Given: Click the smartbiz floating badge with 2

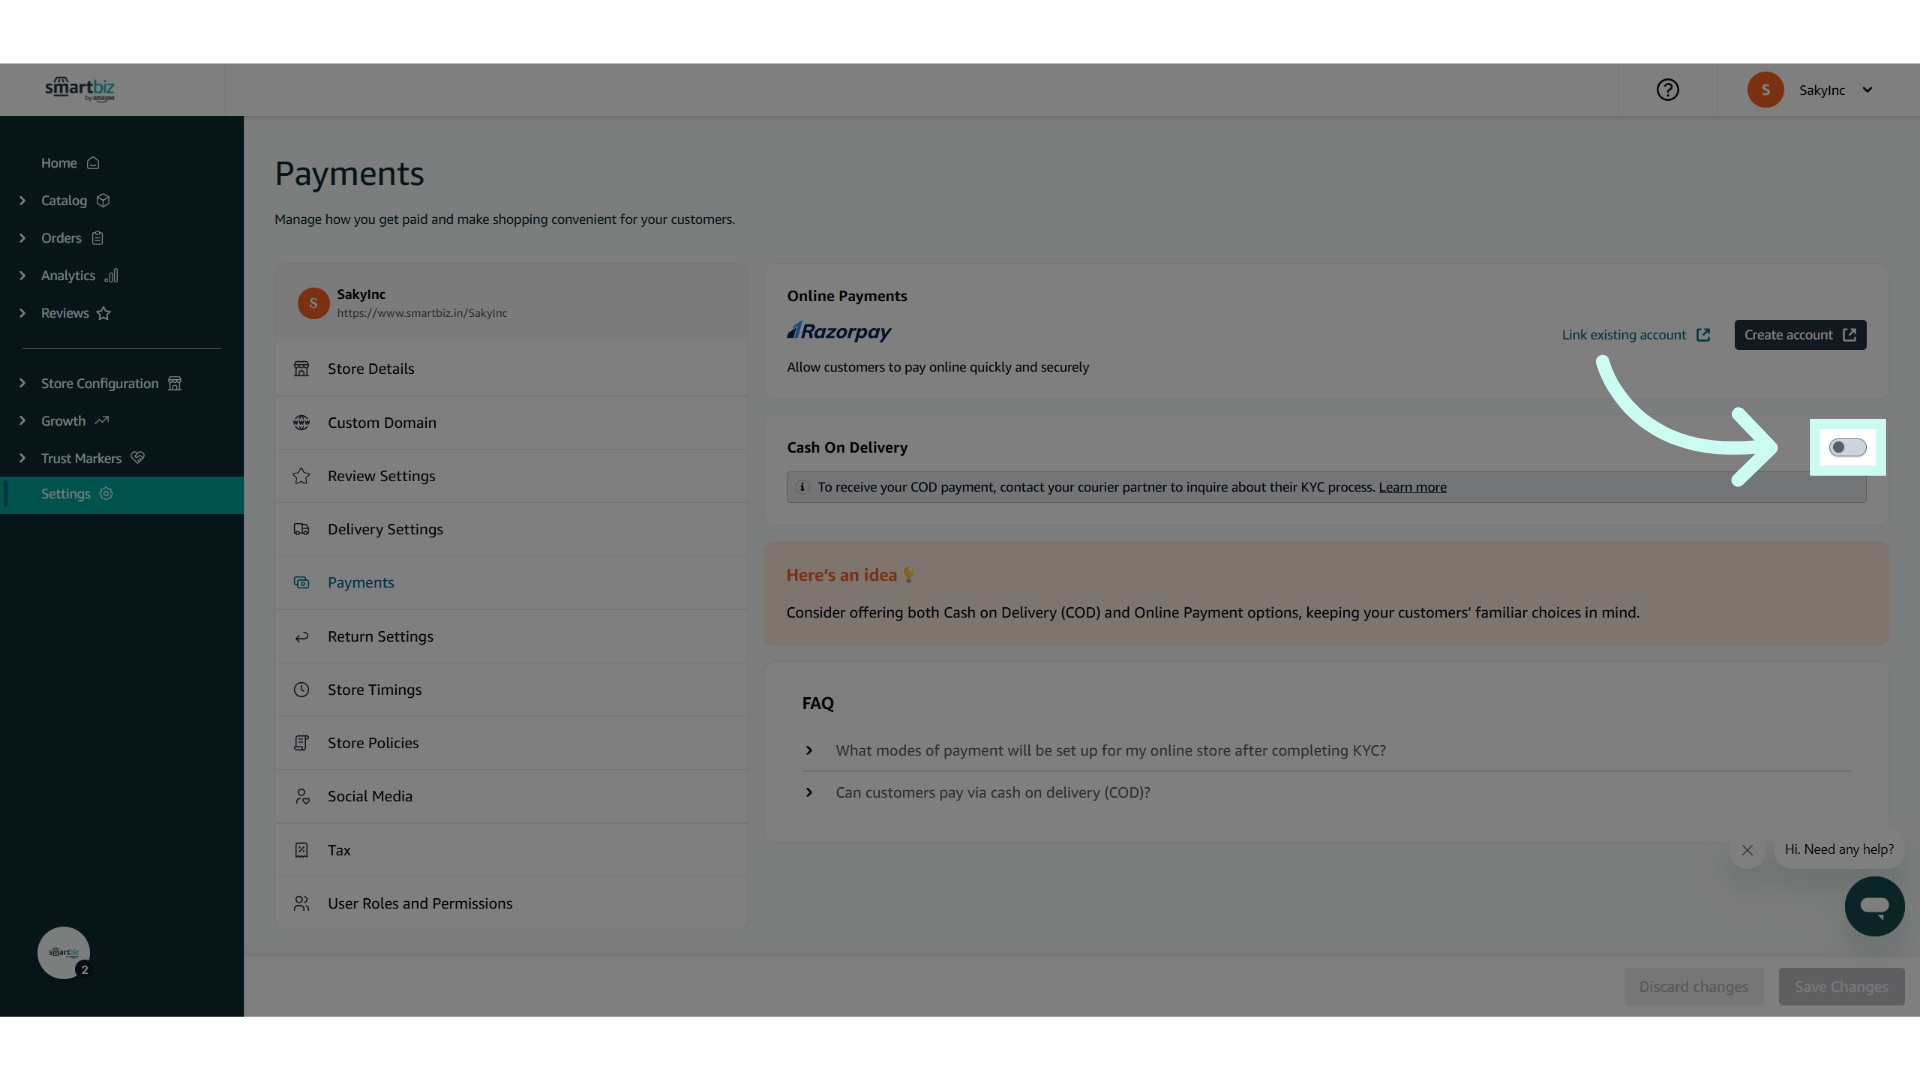Looking at the screenshot, I should [64, 952].
